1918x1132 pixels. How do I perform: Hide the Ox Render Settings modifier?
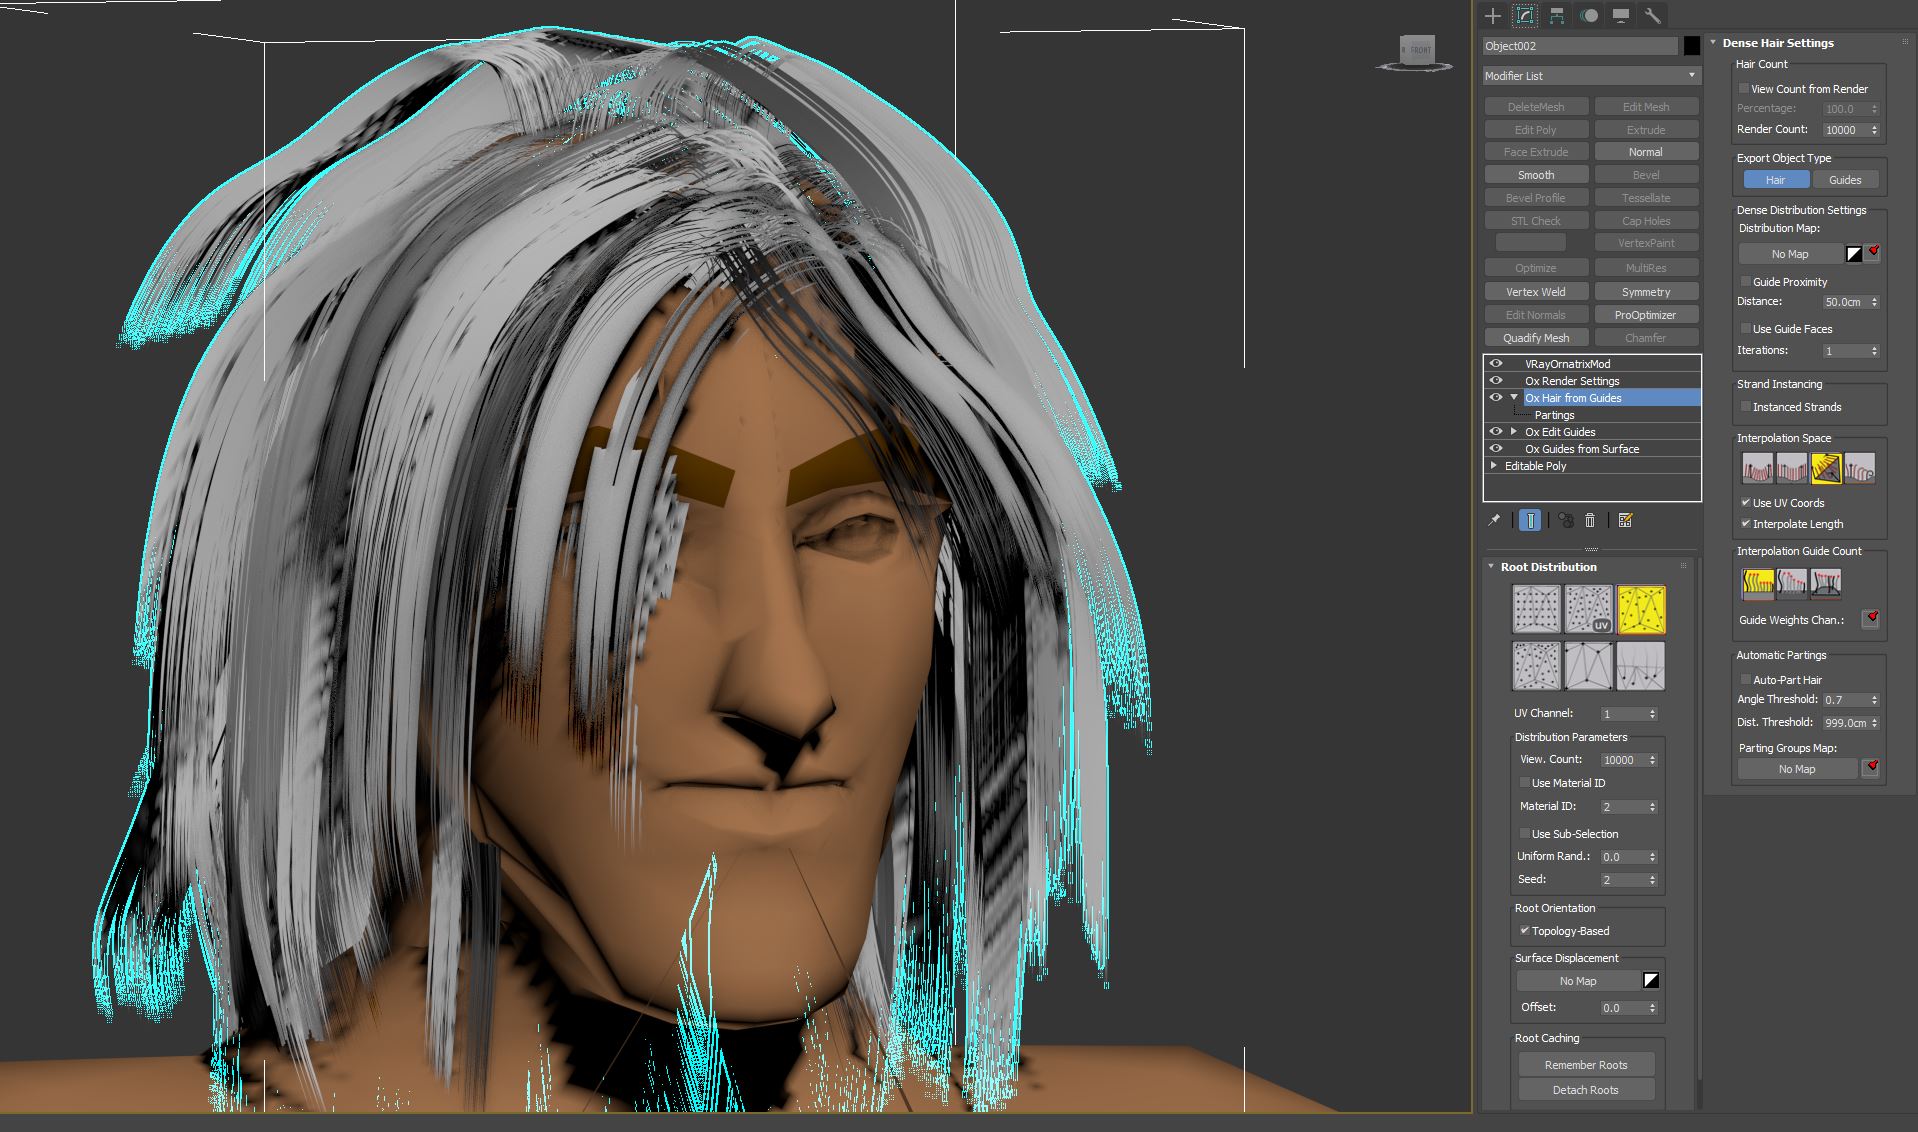(x=1496, y=381)
